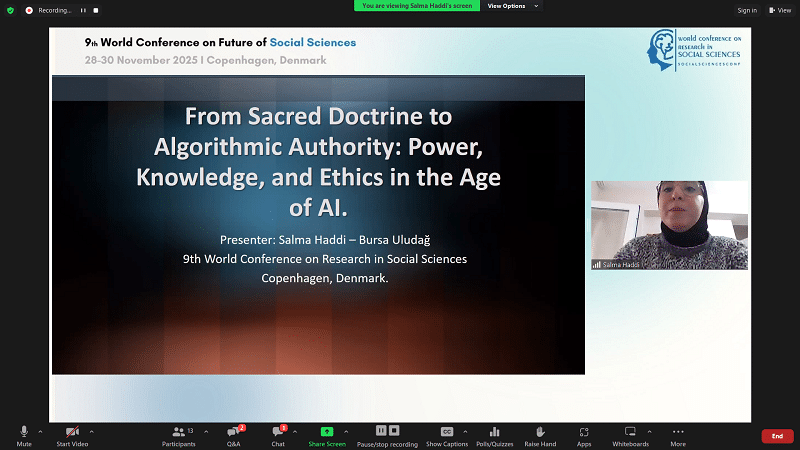
Task: Click the green Share Screen button
Action: (327, 434)
